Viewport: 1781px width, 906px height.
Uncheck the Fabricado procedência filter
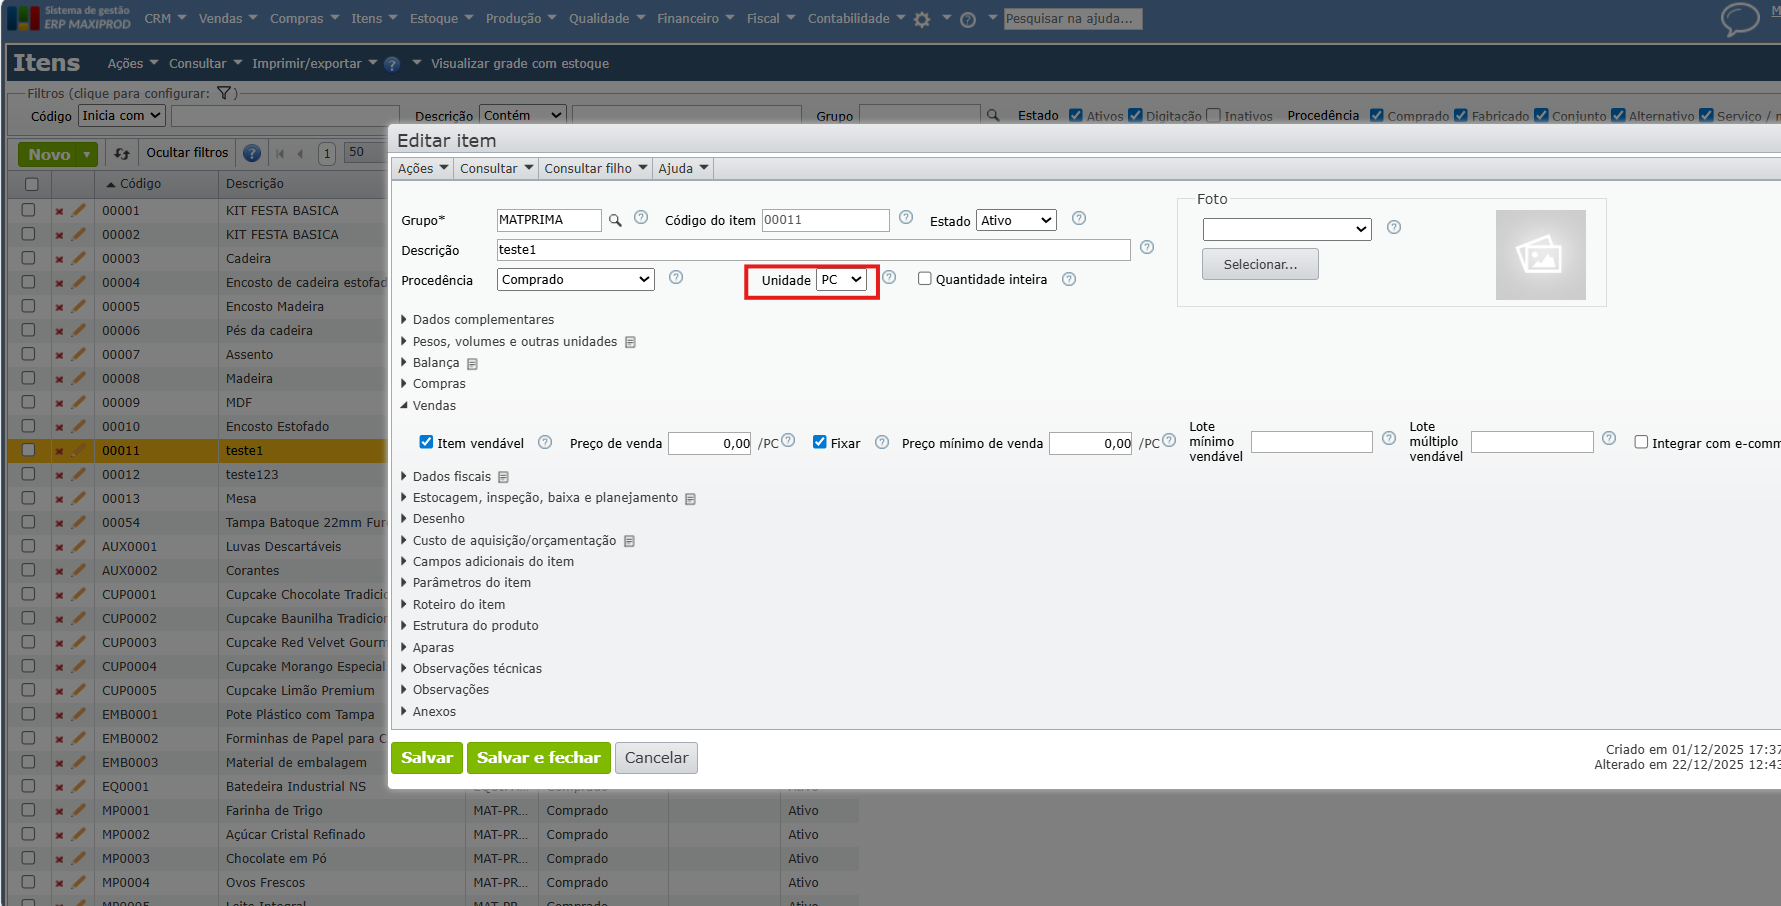click(x=1461, y=115)
